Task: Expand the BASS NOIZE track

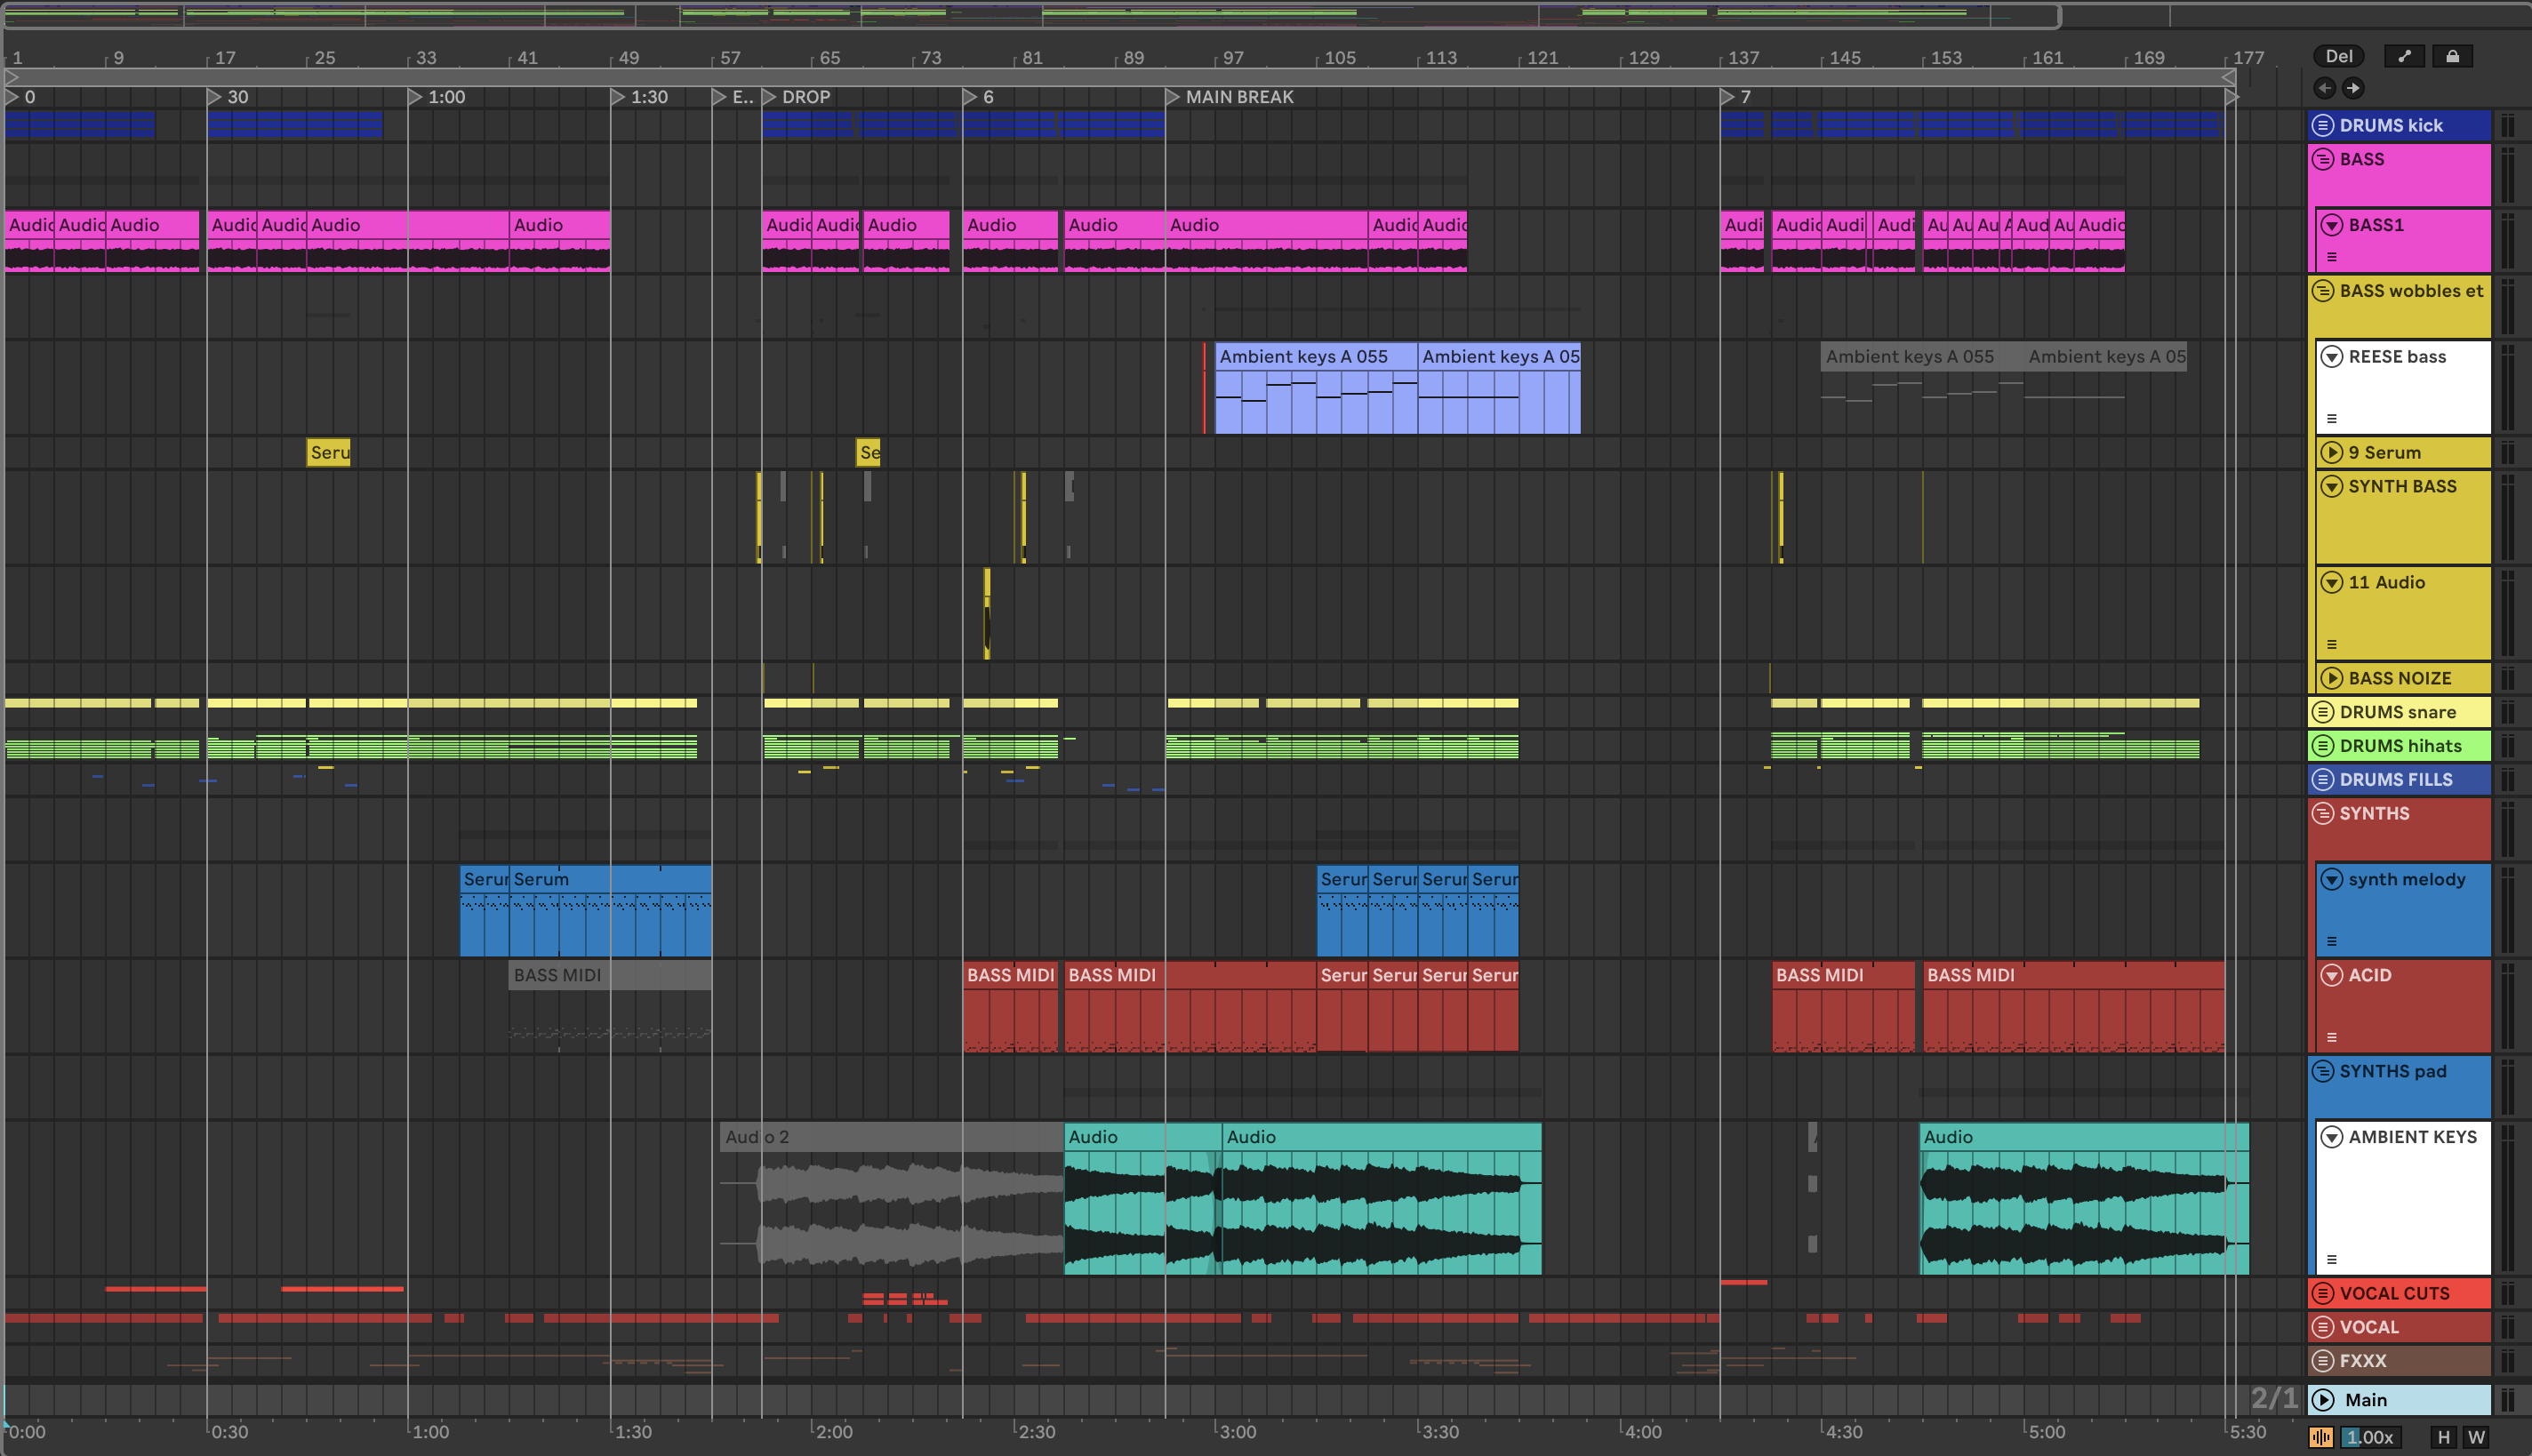Action: pos(2332,678)
